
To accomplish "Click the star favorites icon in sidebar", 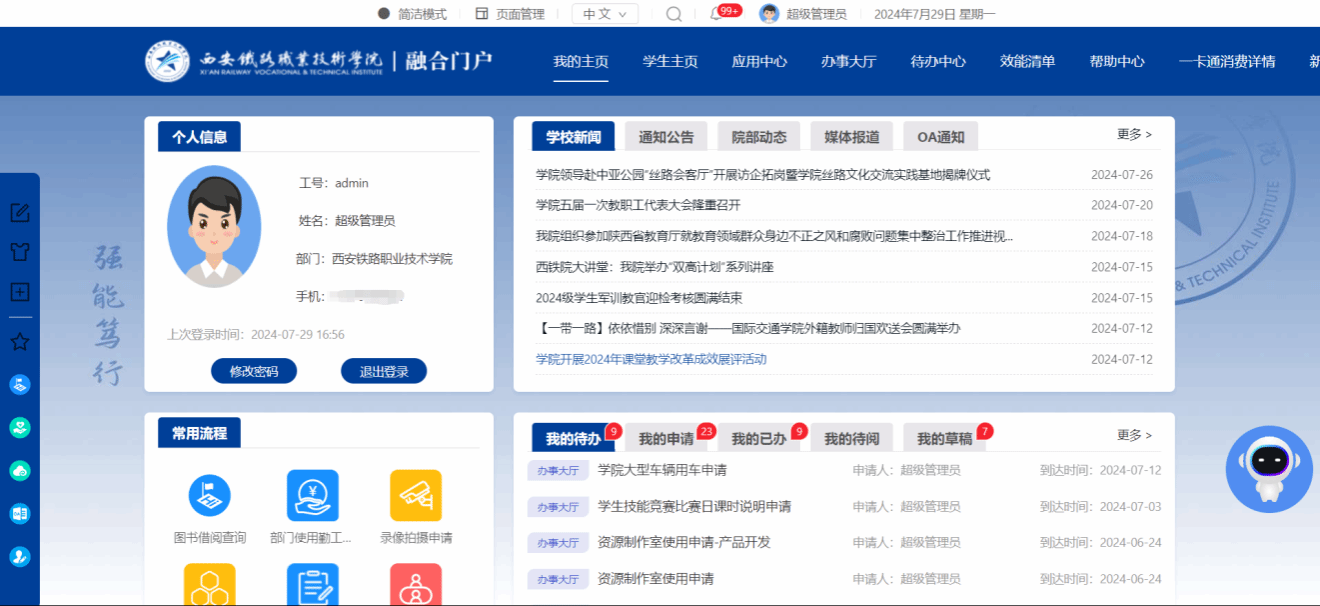I will tap(20, 342).
